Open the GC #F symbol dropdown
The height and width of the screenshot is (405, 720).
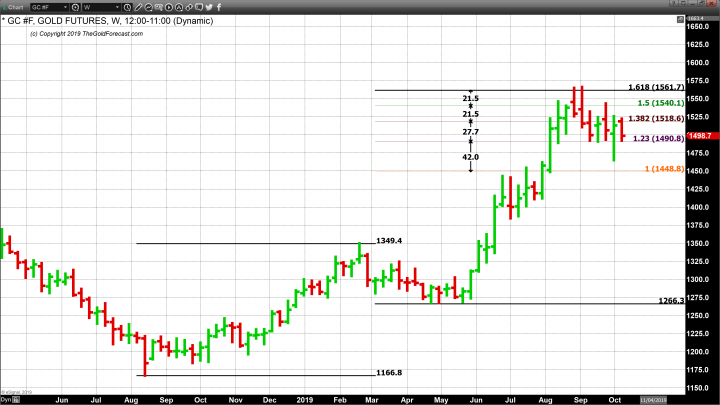tap(65, 7)
